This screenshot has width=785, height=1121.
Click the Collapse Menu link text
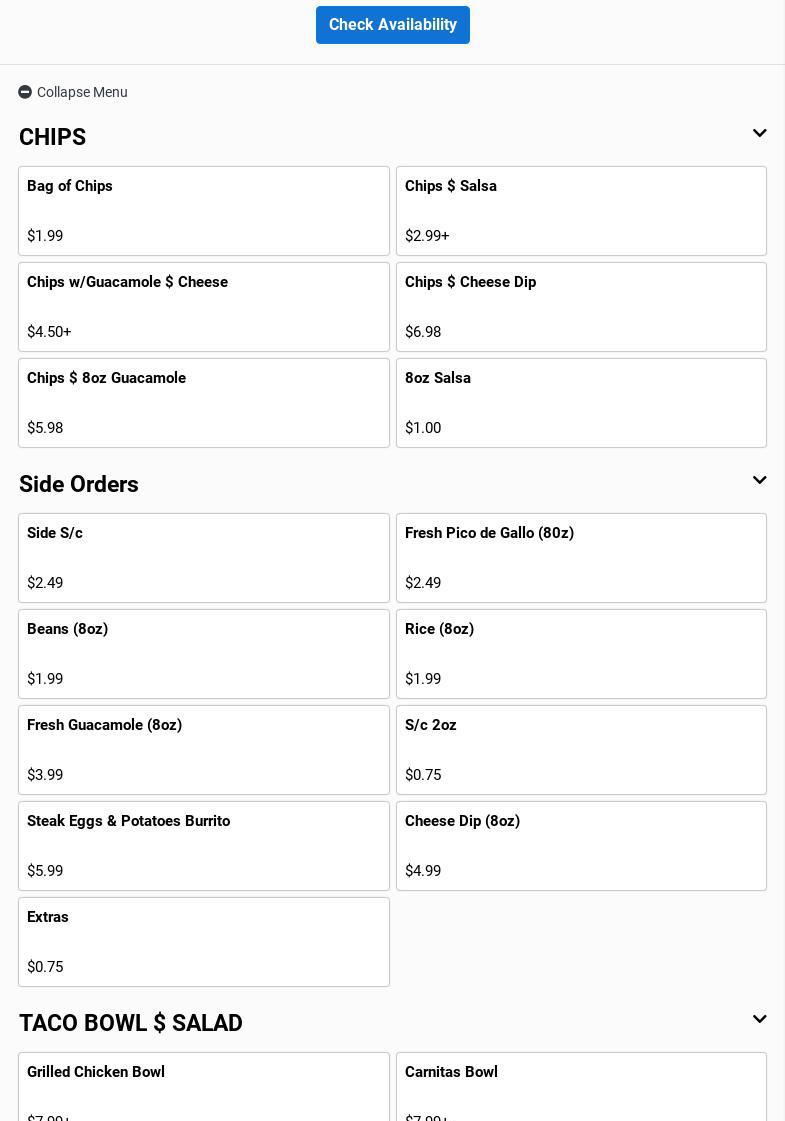[82, 92]
